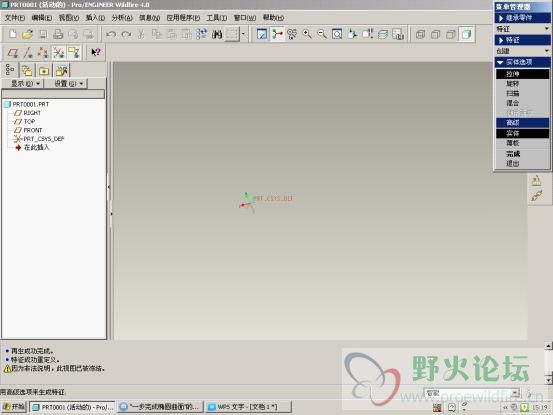Open the 应用程序 menu
Viewport: 553px width, 415px height.
pyautogui.click(x=183, y=18)
